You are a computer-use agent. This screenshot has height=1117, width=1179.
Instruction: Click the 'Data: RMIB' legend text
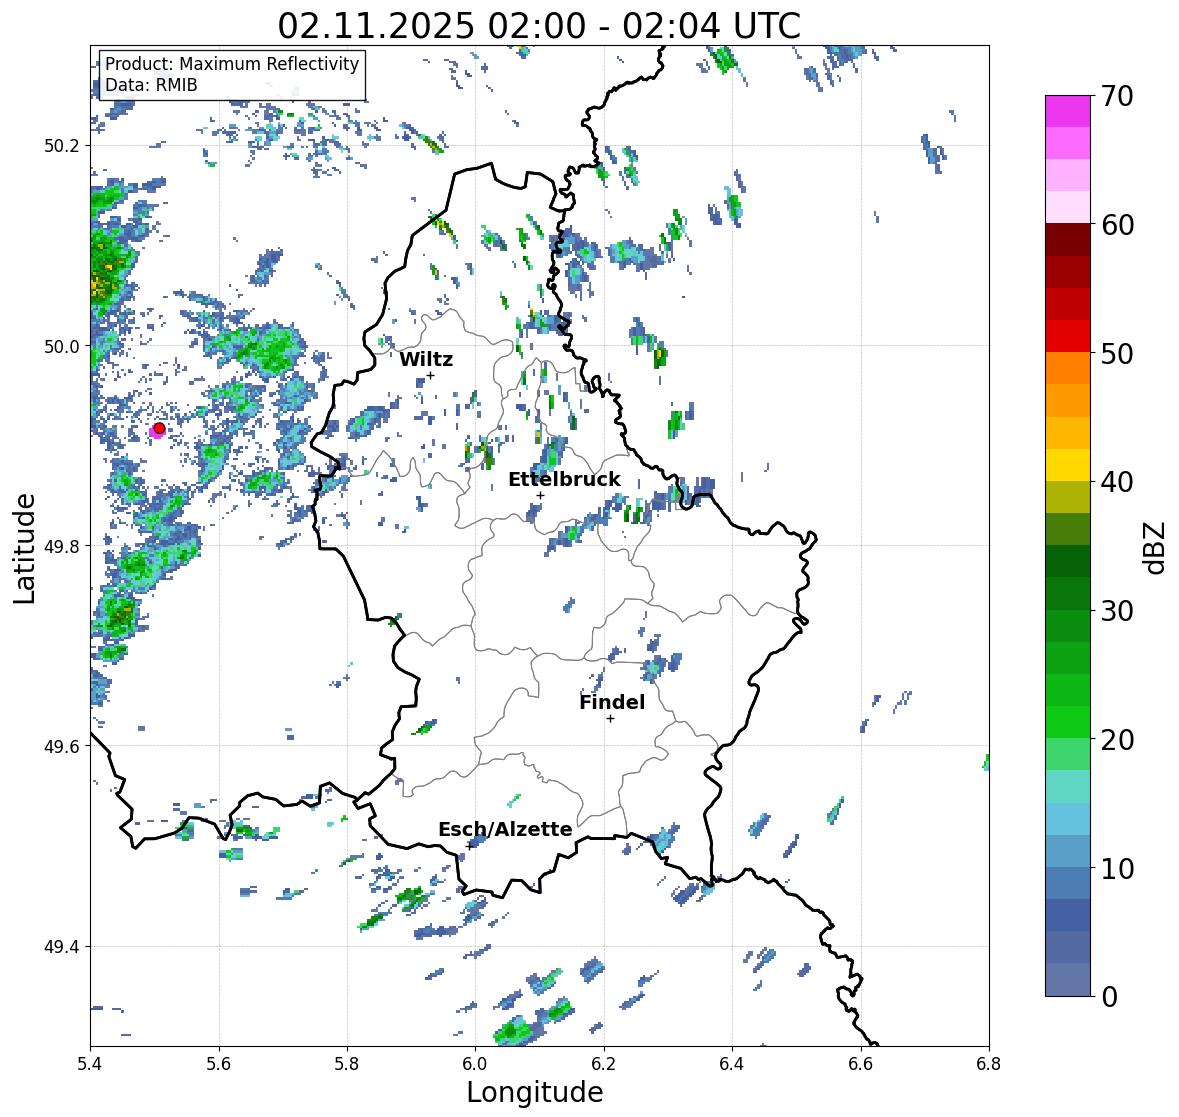pos(151,85)
